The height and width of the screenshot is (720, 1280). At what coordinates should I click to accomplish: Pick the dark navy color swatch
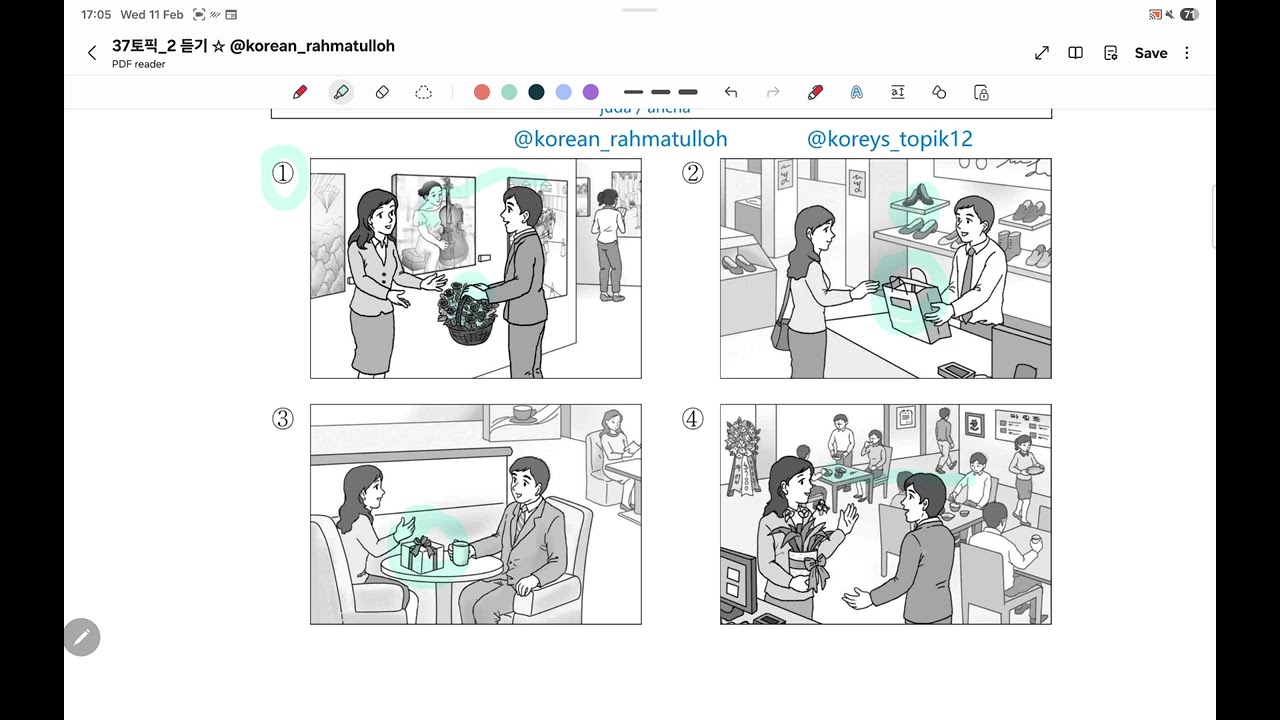[536, 92]
